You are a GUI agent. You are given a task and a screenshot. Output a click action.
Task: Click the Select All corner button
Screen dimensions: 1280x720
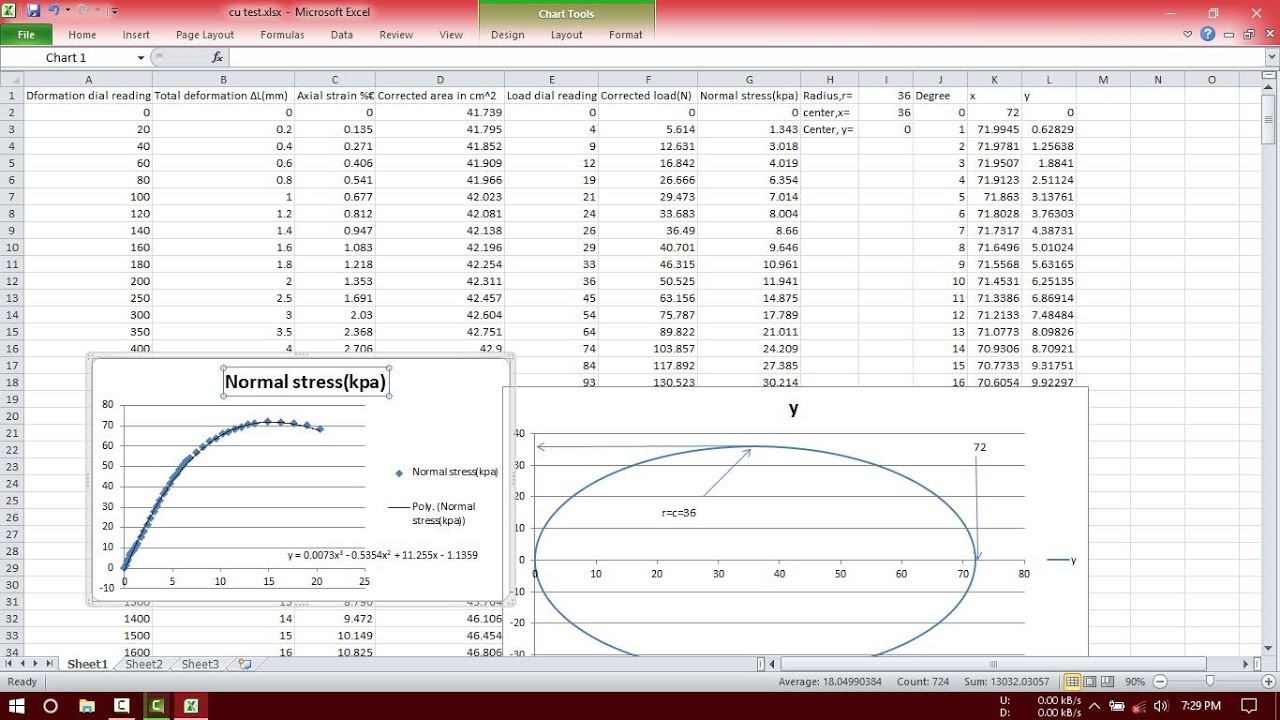coord(11,80)
